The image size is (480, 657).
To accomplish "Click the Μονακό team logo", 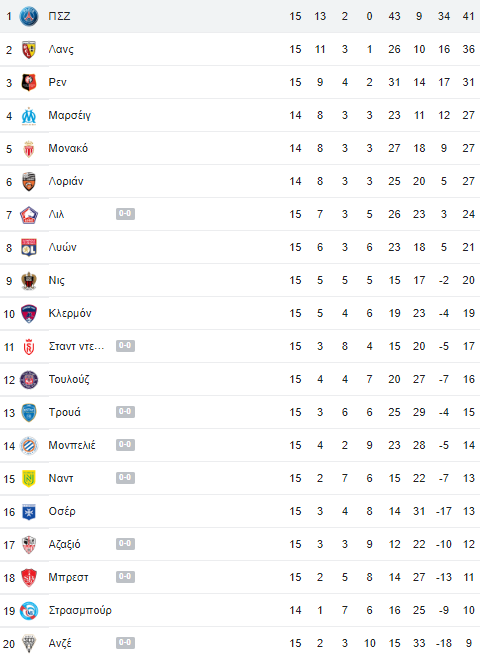I will [29, 149].
